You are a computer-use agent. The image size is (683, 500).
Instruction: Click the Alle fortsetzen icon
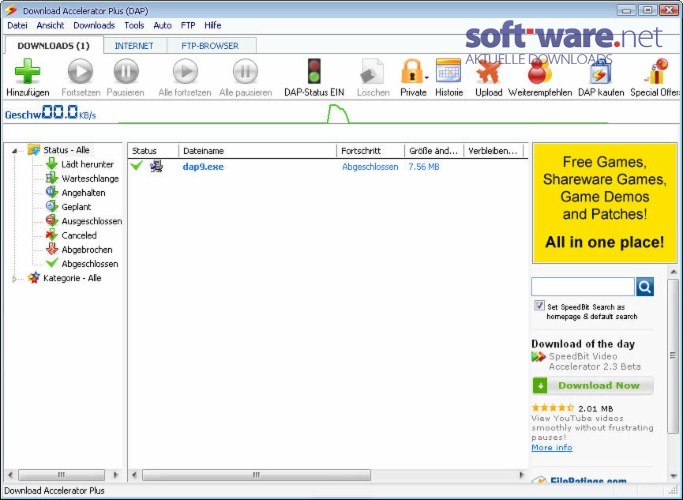coord(185,71)
